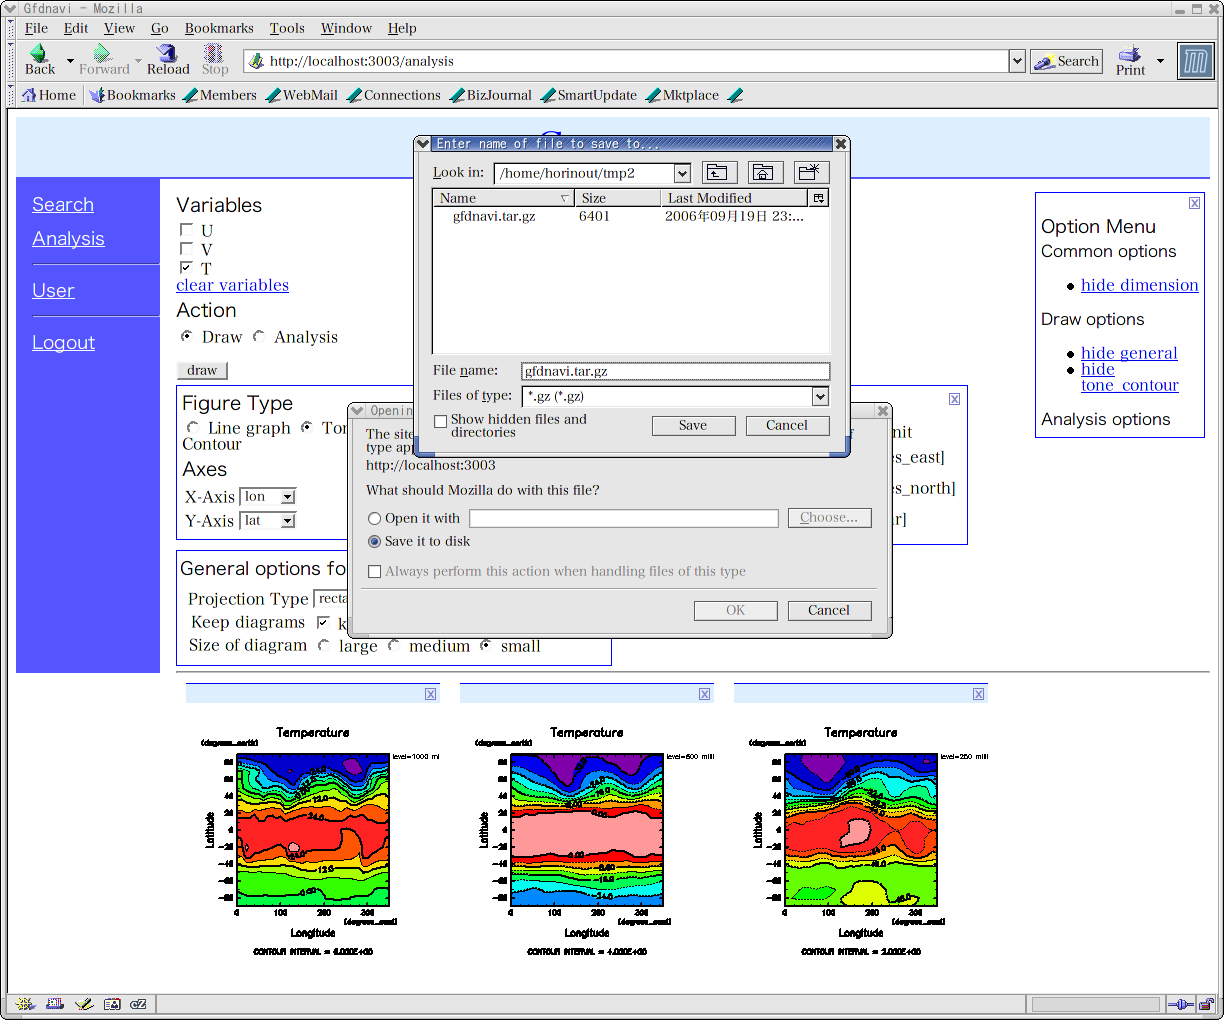Open the Go menu
Screen dimensions: 1224x1020
click(160, 28)
